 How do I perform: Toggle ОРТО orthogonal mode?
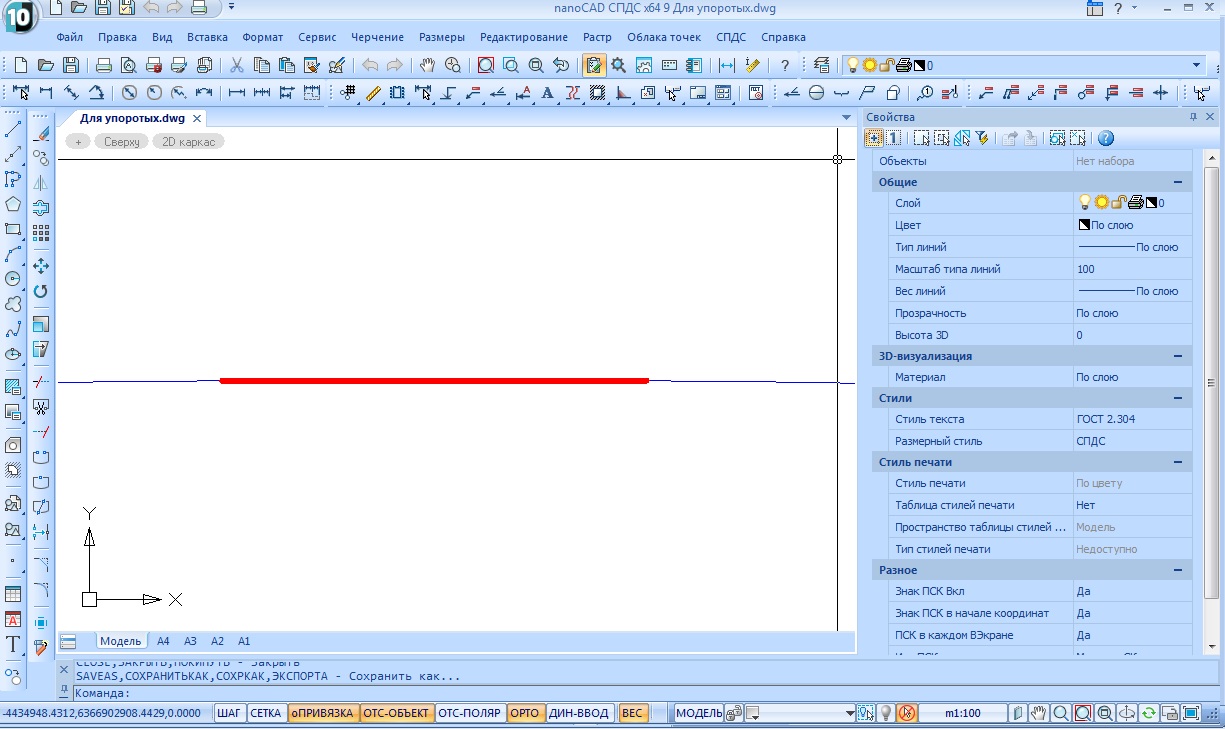click(525, 713)
